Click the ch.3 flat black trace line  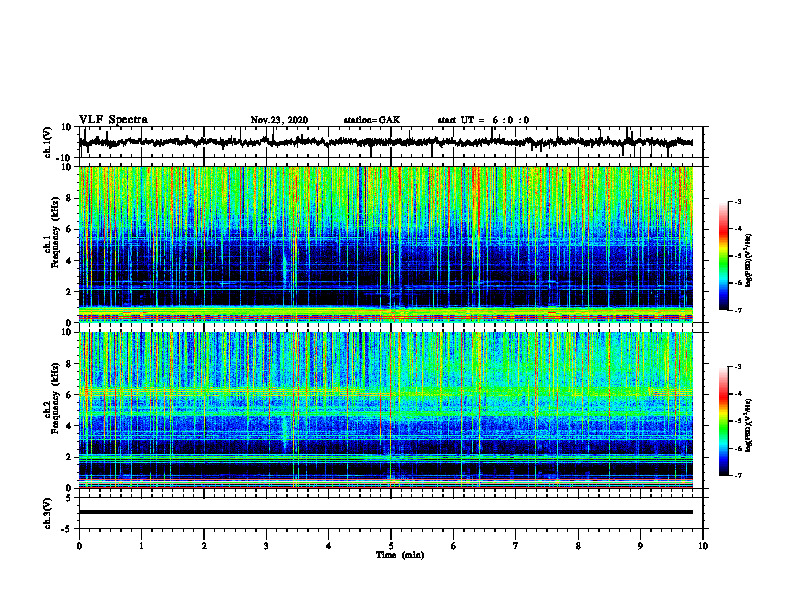click(x=386, y=512)
